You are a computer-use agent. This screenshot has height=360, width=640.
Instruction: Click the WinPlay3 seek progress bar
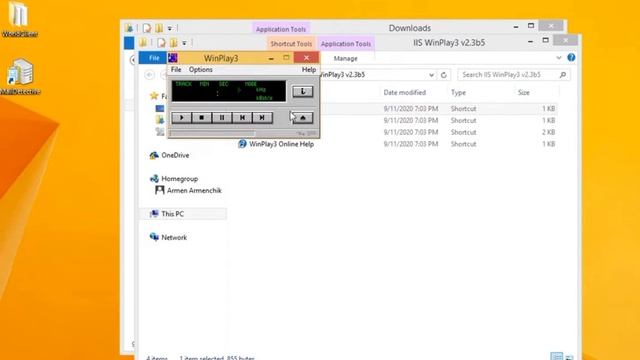(x=212, y=133)
